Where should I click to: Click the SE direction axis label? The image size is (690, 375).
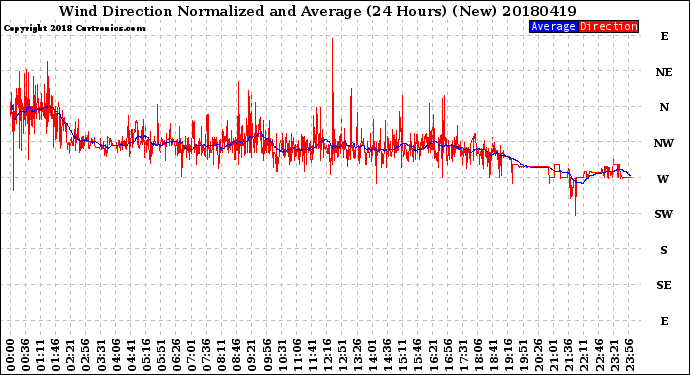[x=664, y=286]
